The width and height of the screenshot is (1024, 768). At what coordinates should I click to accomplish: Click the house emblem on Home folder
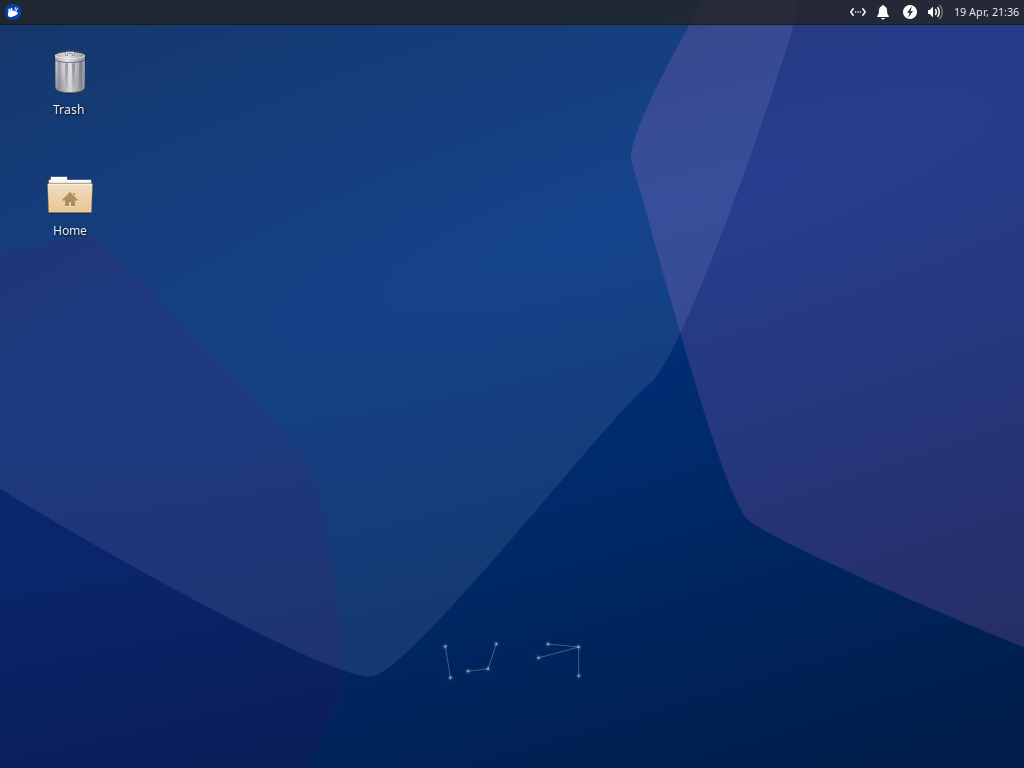[x=70, y=199]
